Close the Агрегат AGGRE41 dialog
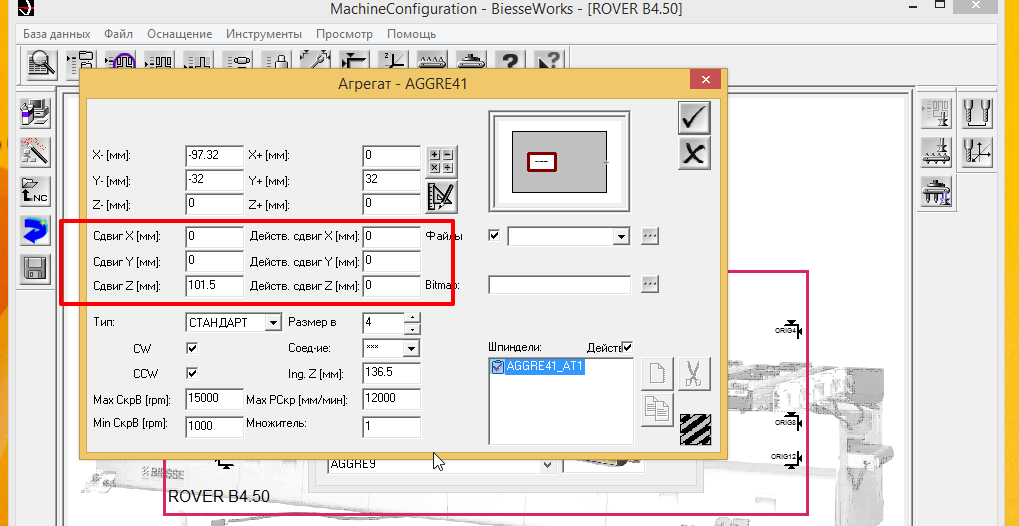 [705, 80]
